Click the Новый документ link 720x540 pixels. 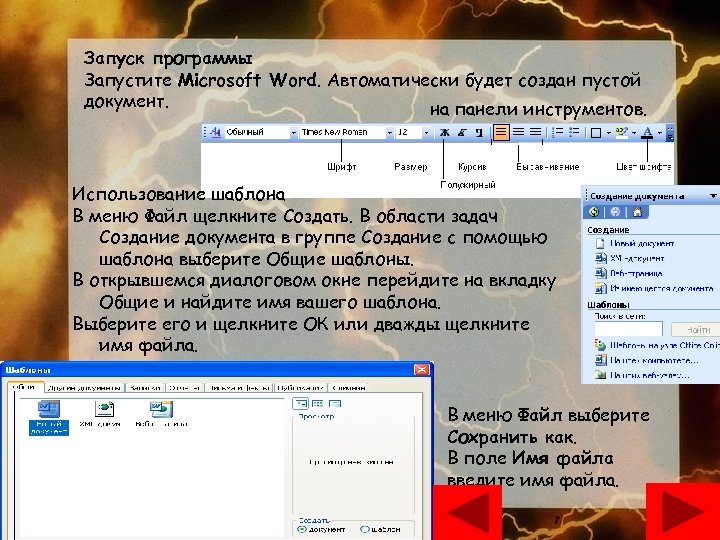(x=641, y=243)
